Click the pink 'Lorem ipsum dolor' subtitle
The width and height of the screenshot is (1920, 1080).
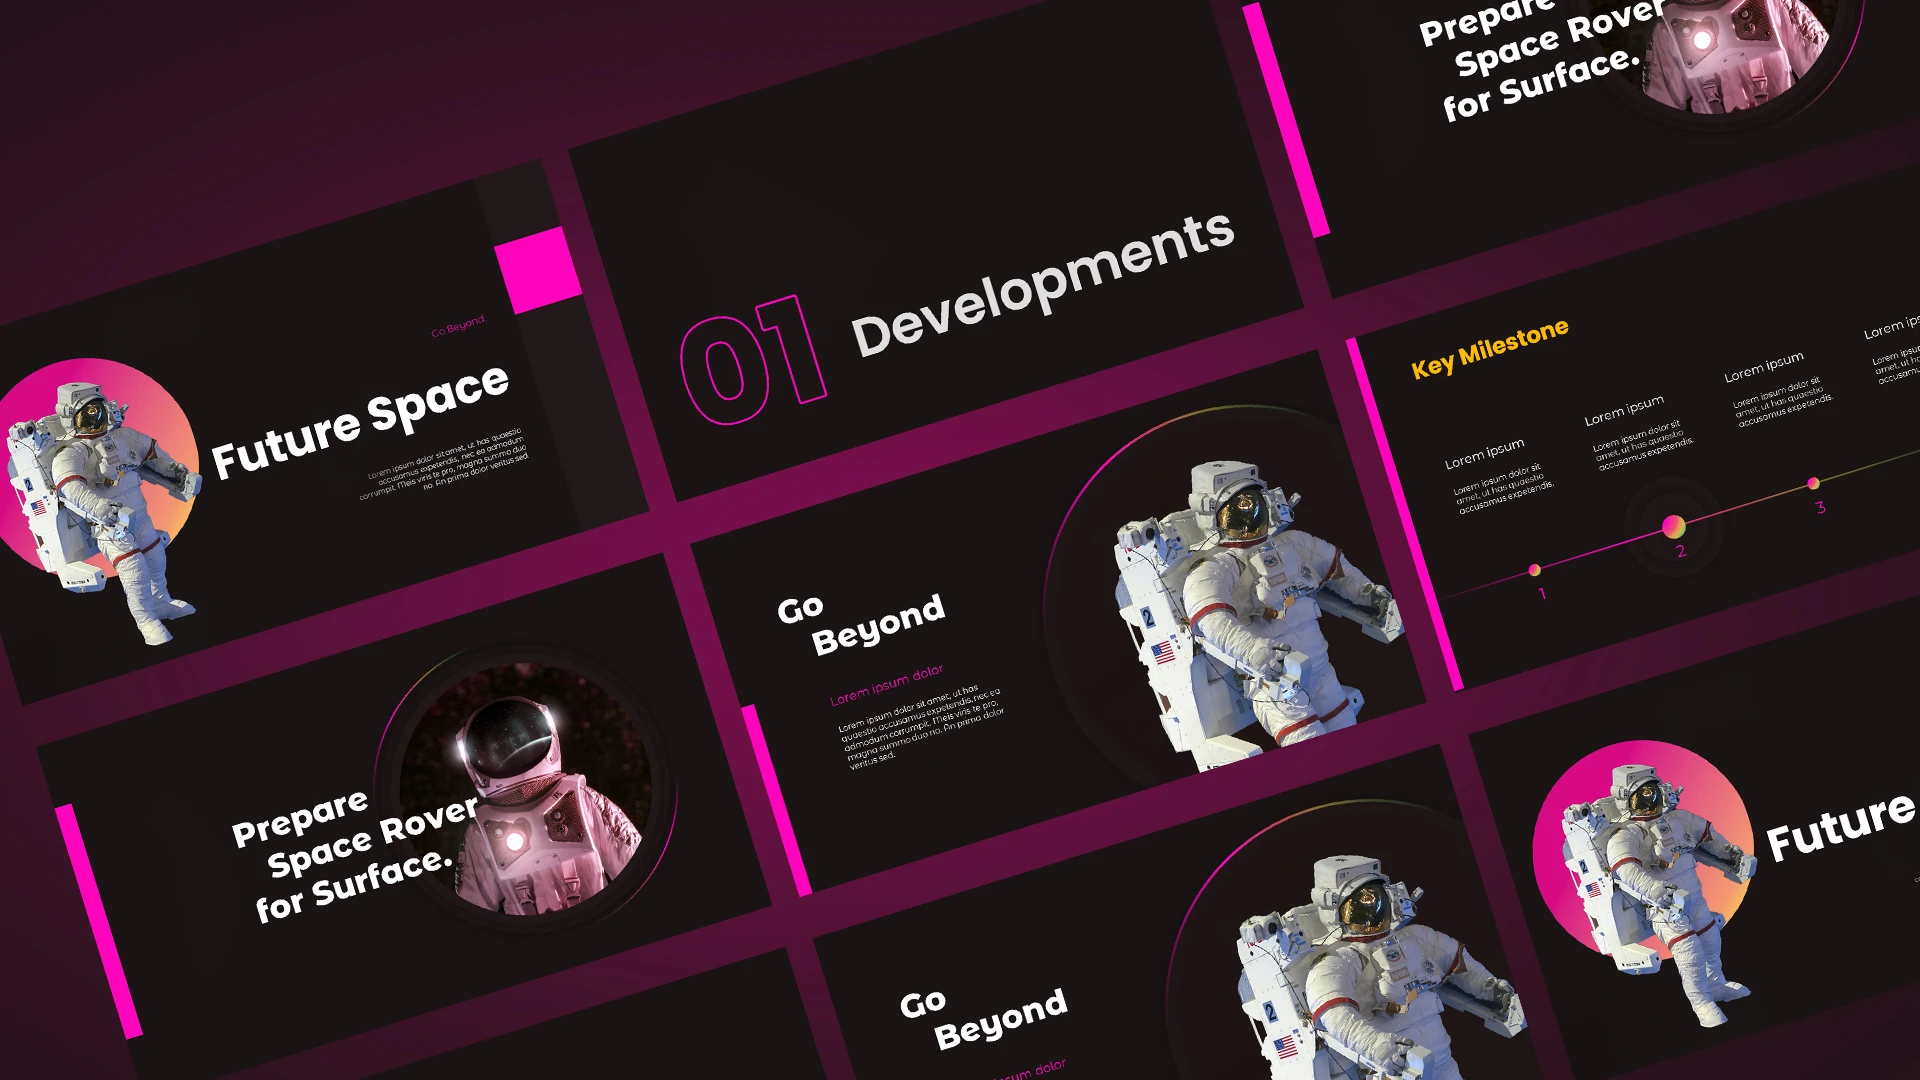pyautogui.click(x=886, y=685)
